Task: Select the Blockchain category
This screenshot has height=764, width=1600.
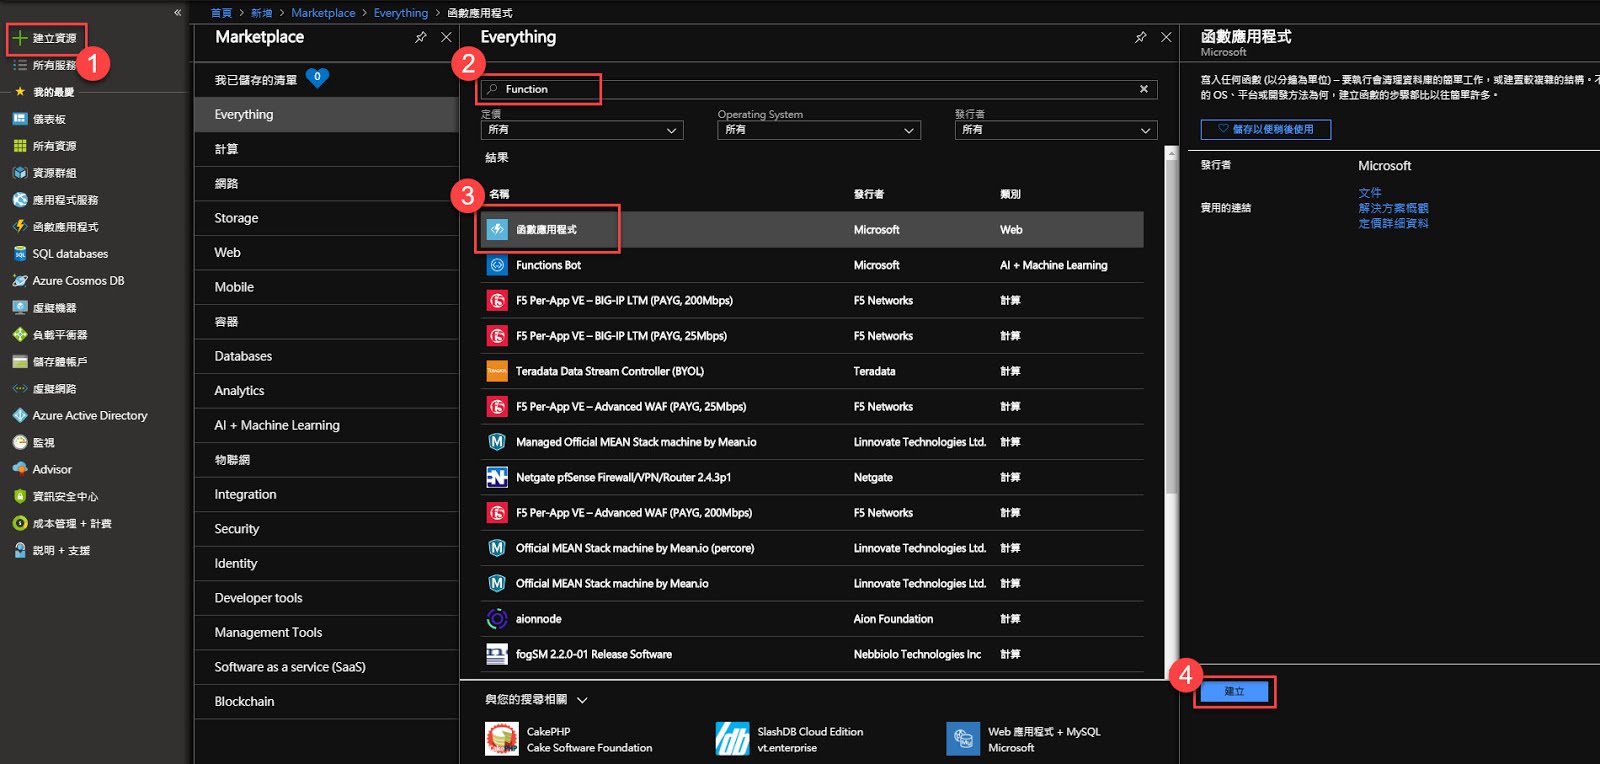Action: point(326,702)
